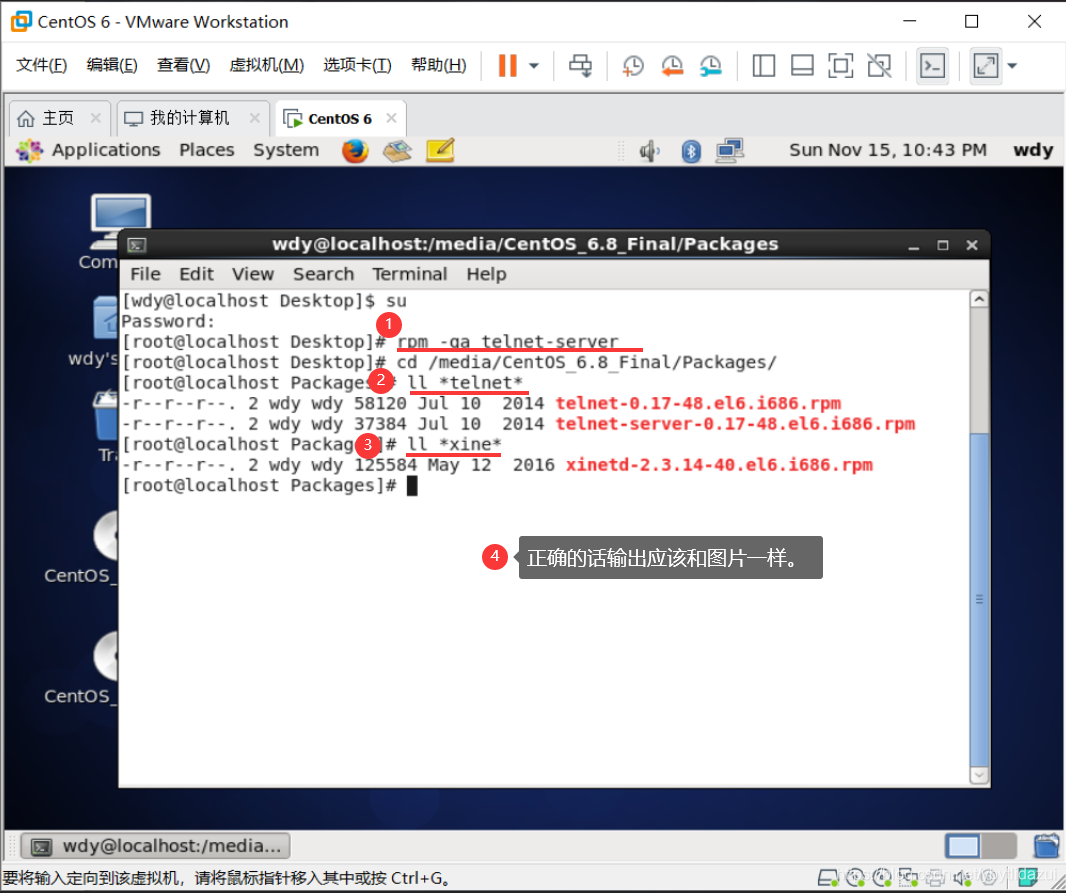This screenshot has width=1066, height=893.
Task: Open the snapshot manager
Action: pos(710,65)
